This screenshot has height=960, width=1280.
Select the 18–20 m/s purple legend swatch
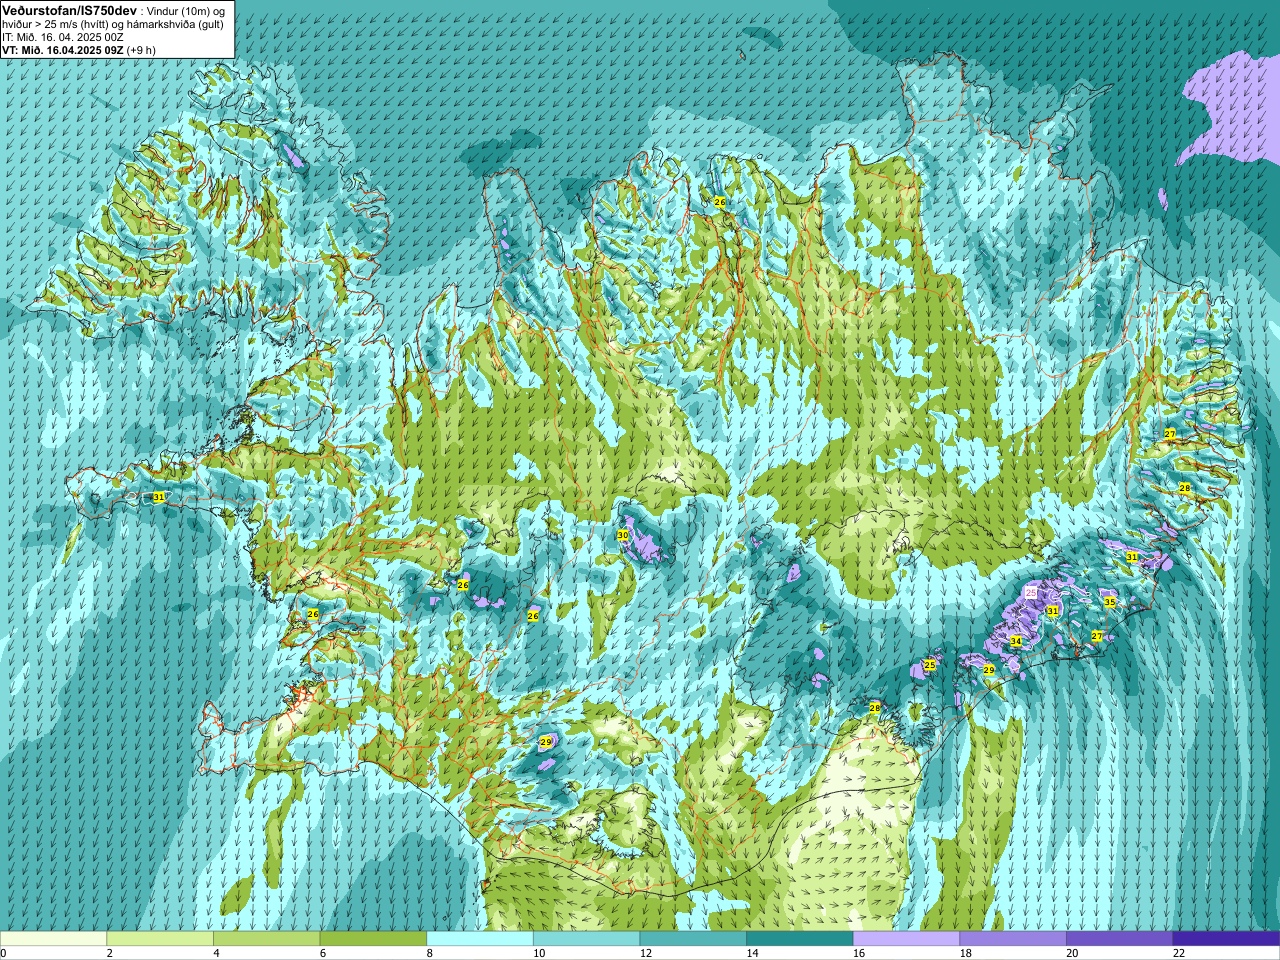pyautogui.click(x=1013, y=939)
